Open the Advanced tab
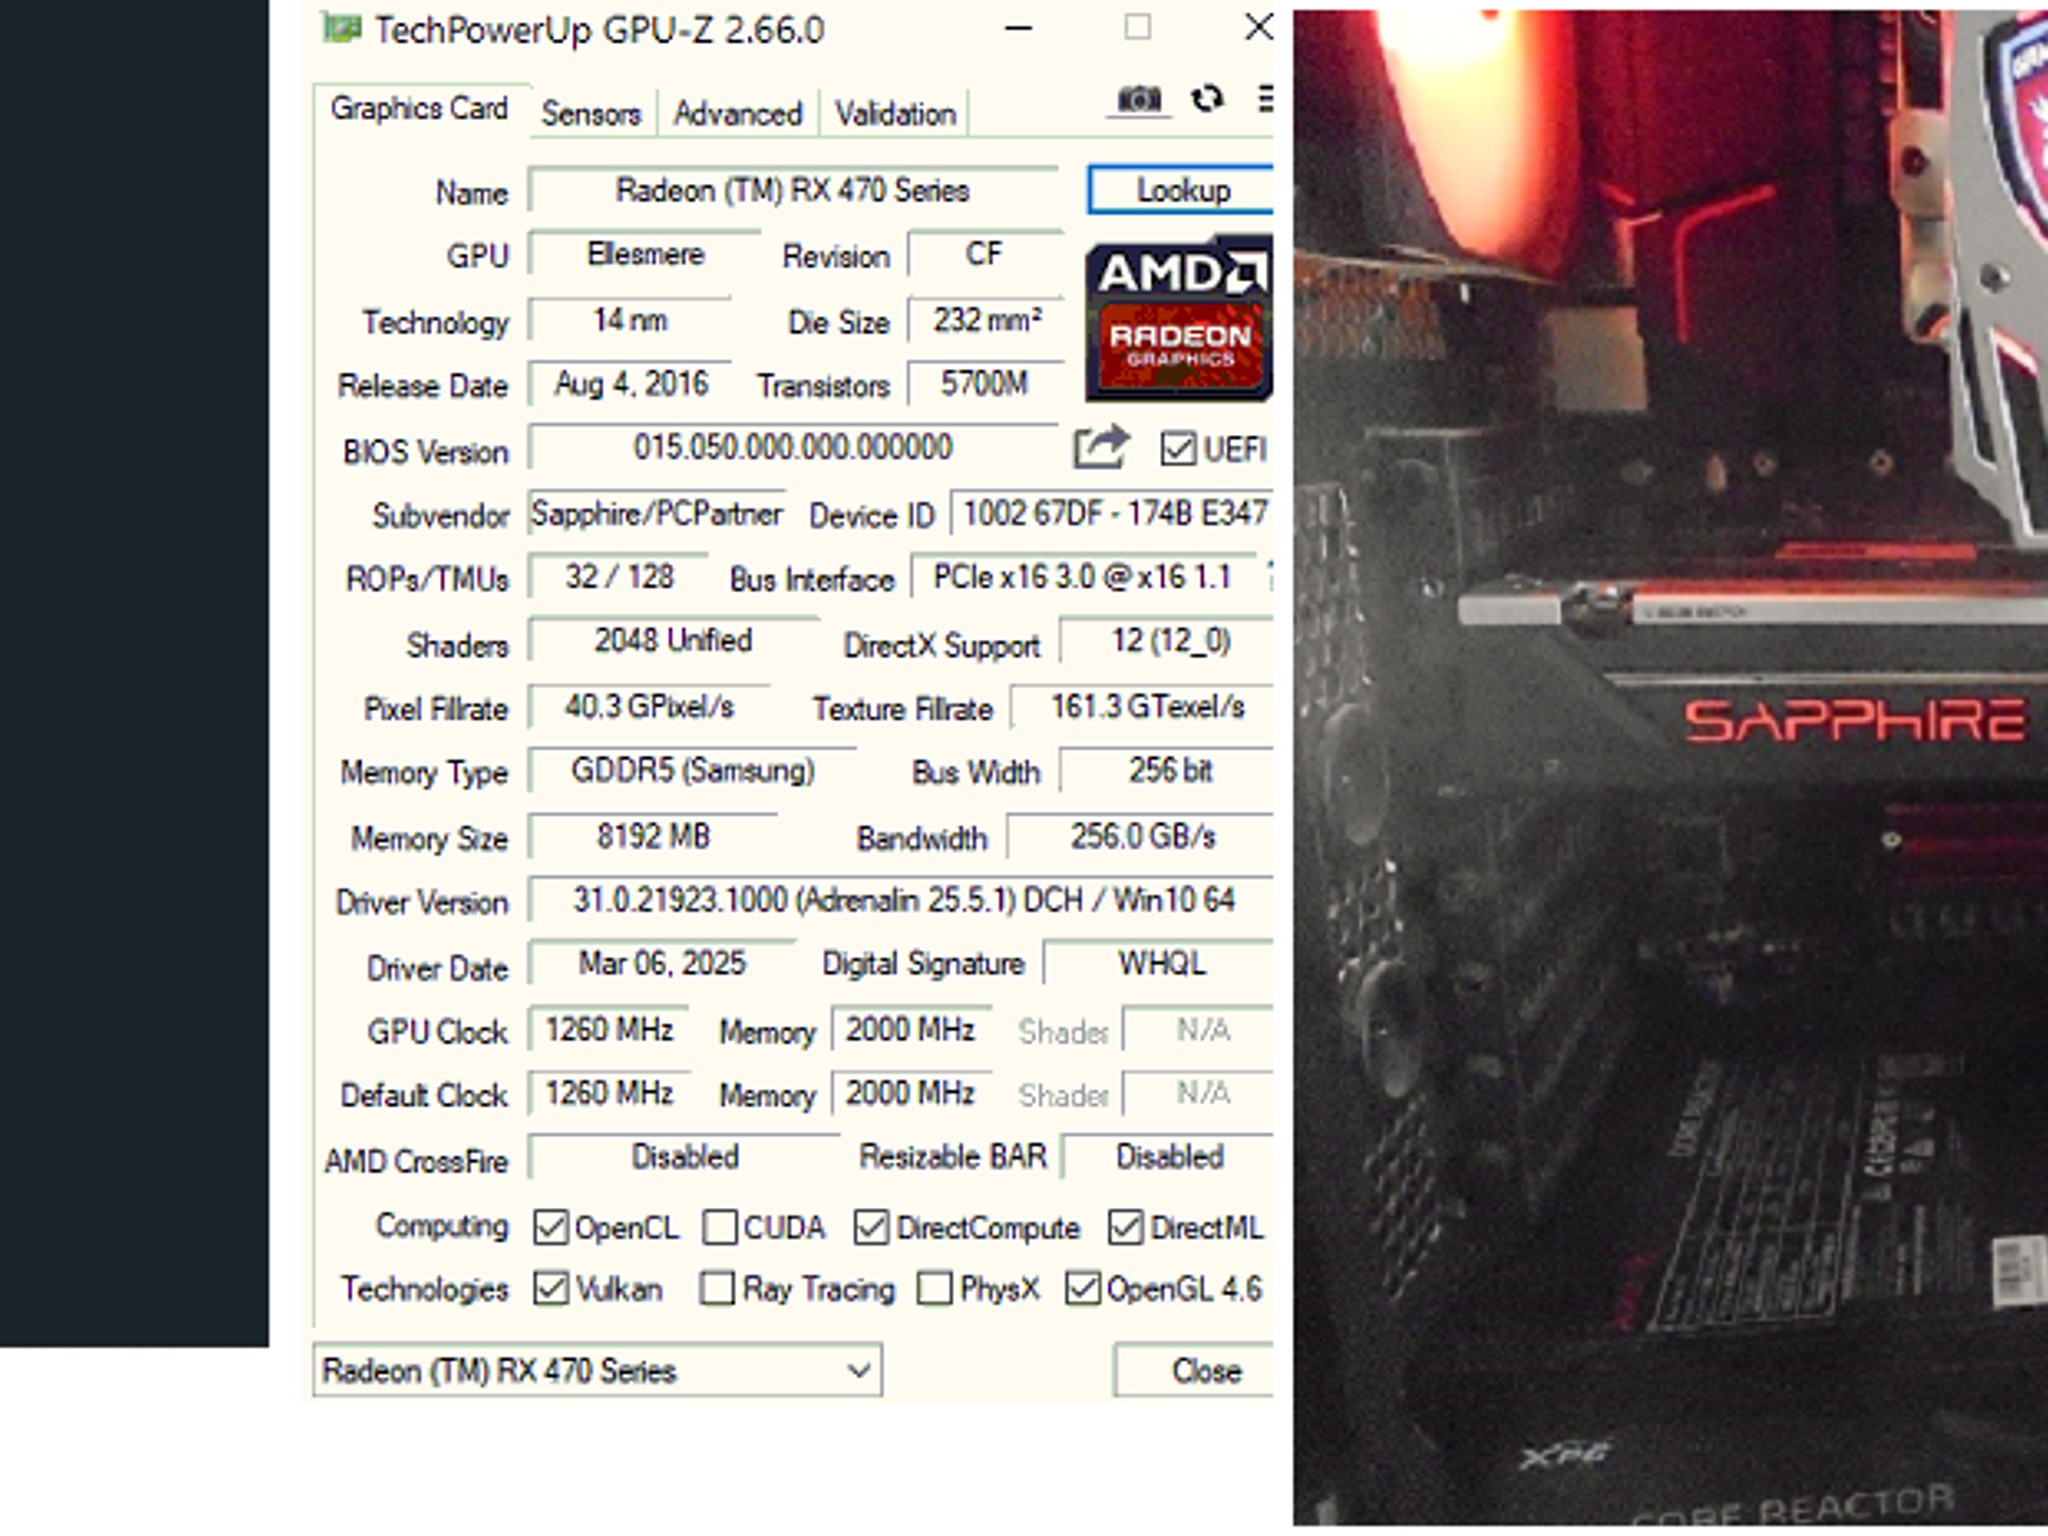This screenshot has width=2048, height=1536. 738,113
